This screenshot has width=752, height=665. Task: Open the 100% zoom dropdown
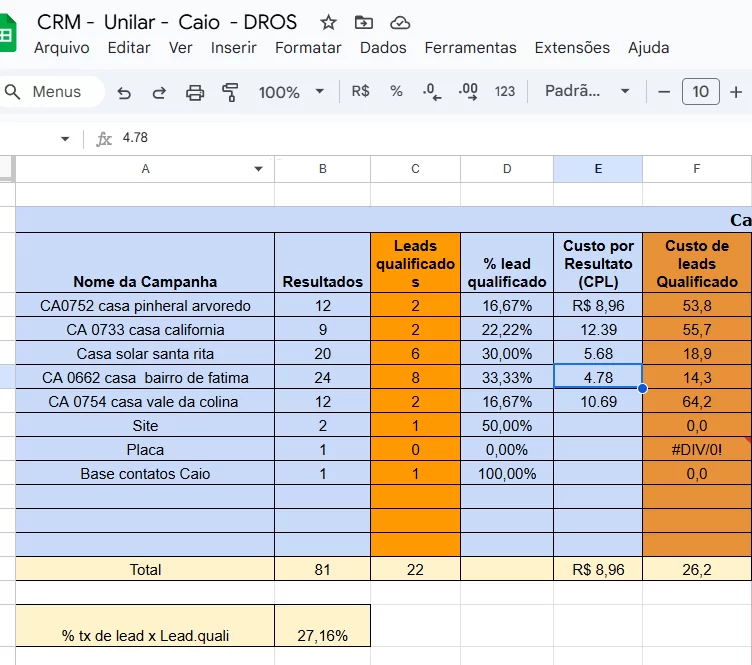[291, 92]
